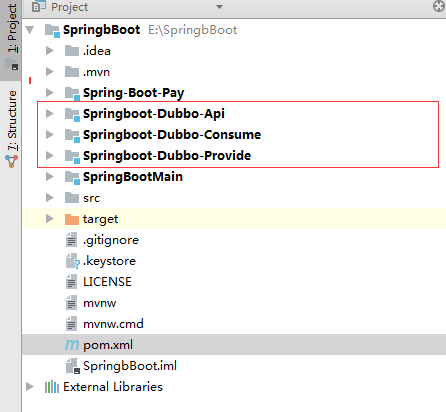Expand the src folder
Viewport: 446px width, 412px height.
pos(50,198)
